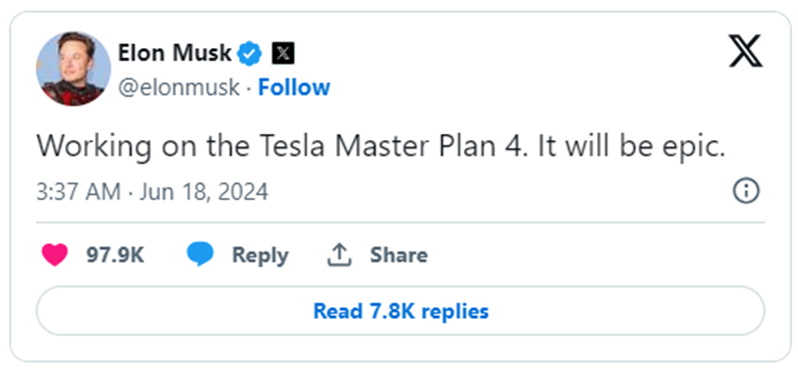The width and height of the screenshot is (798, 370).
Task: Follow the @elonmusk account
Action: click(x=294, y=87)
